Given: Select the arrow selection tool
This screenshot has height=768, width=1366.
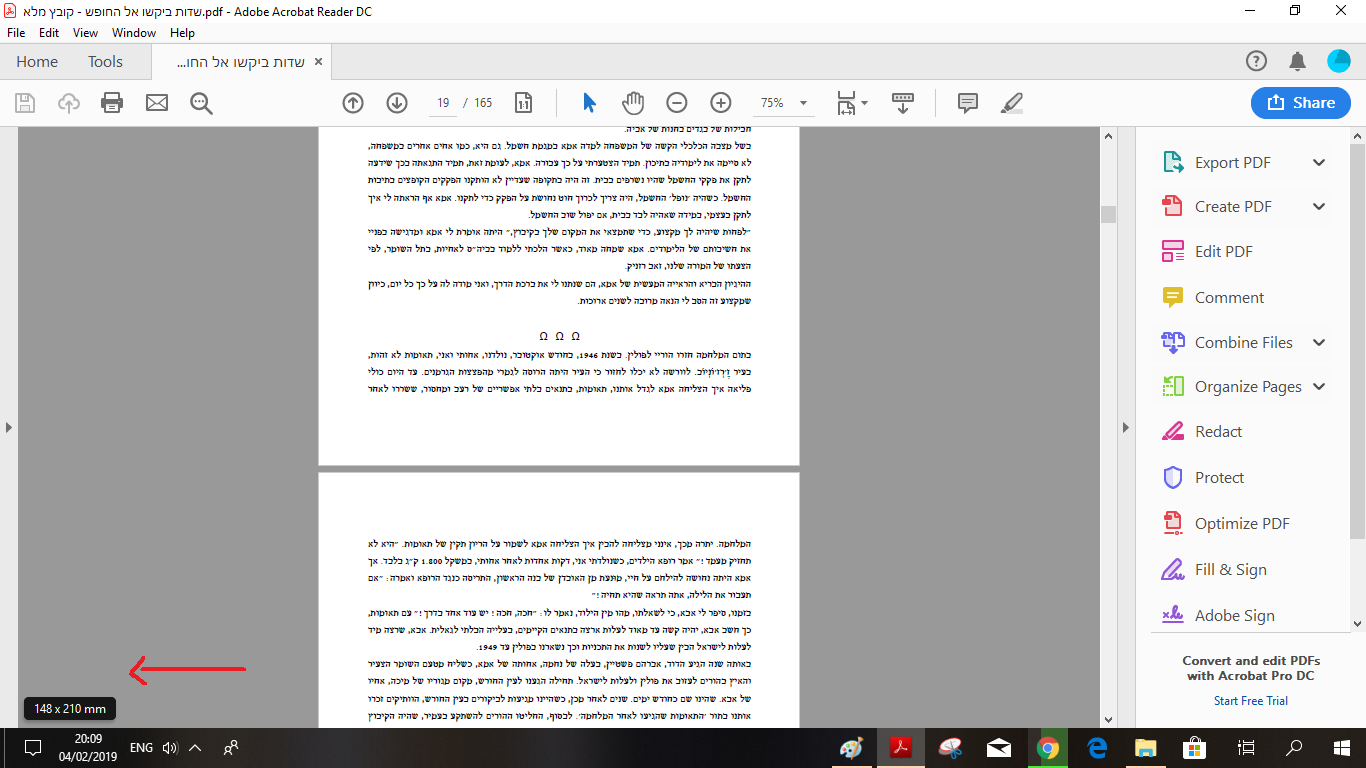Looking at the screenshot, I should click(x=588, y=102).
